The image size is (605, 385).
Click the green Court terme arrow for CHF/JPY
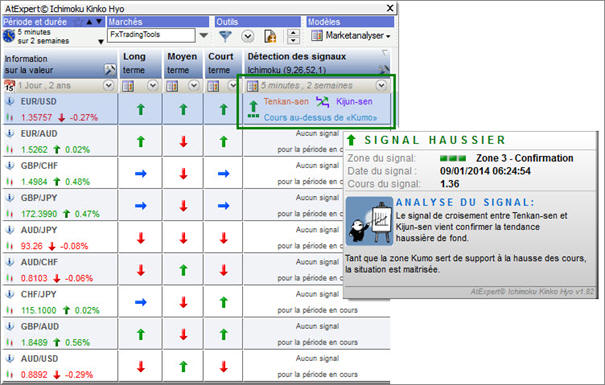coord(223,302)
